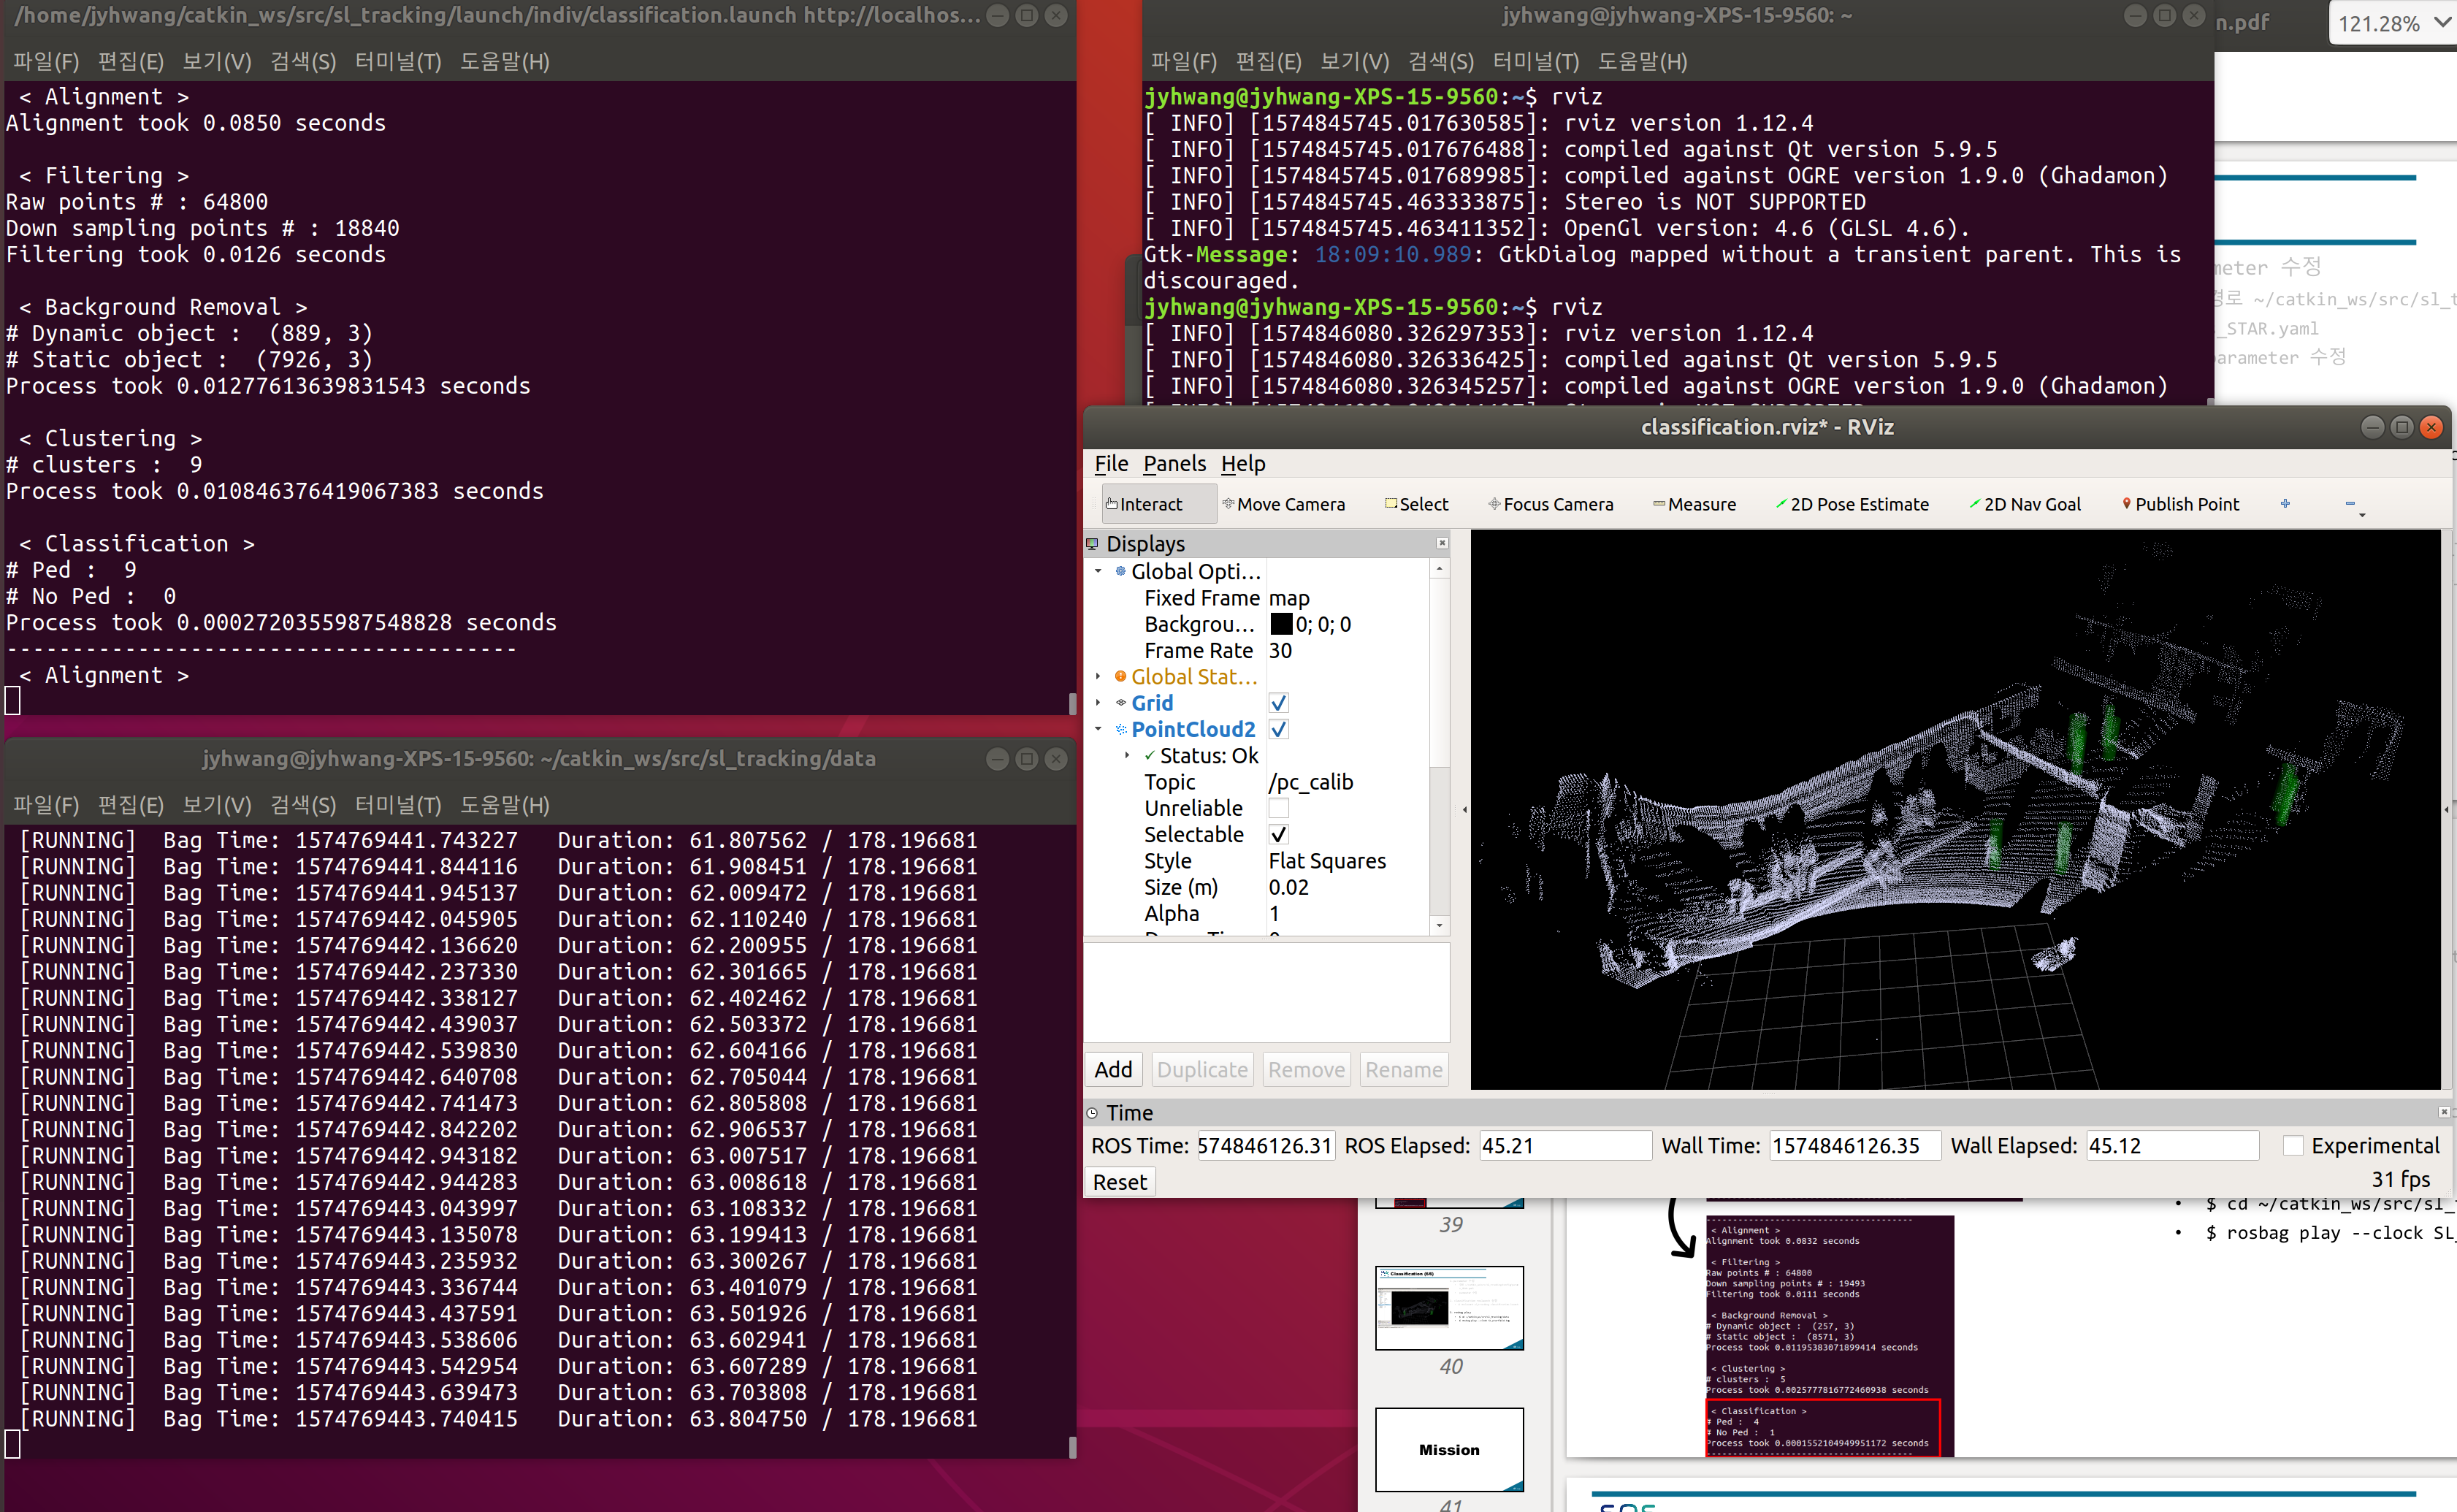Click the blue plus add-tool icon
The width and height of the screenshot is (2457, 1512).
[x=2285, y=504]
